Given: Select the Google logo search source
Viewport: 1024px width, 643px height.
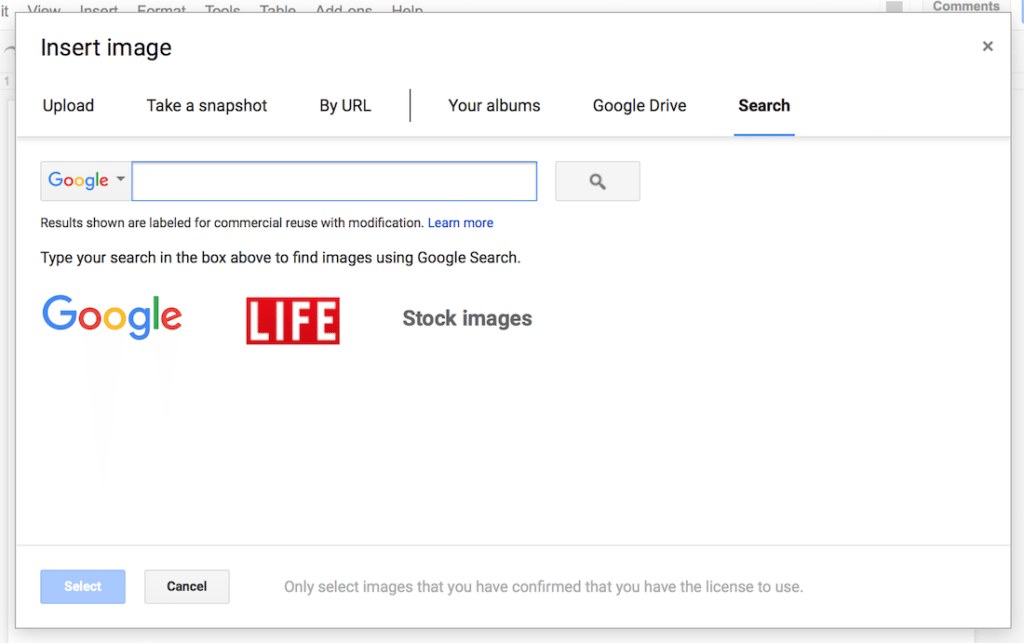Looking at the screenshot, I should tap(111, 316).
